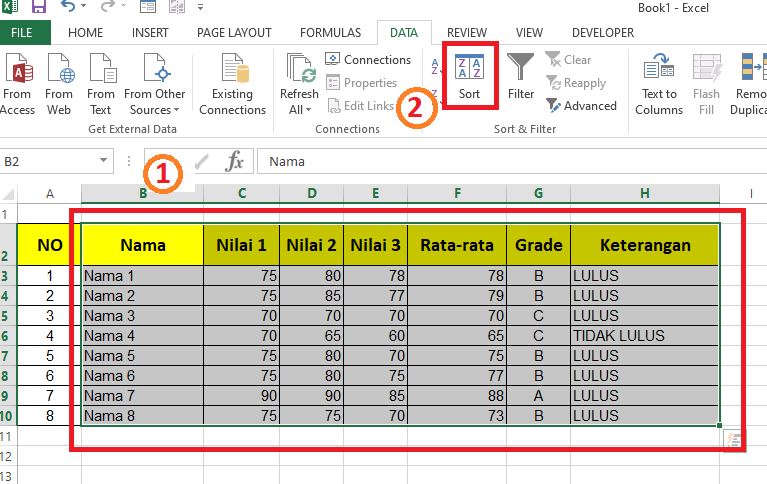The image size is (767, 484).
Task: Click the Undo arrow icon
Action: [x=68, y=6]
